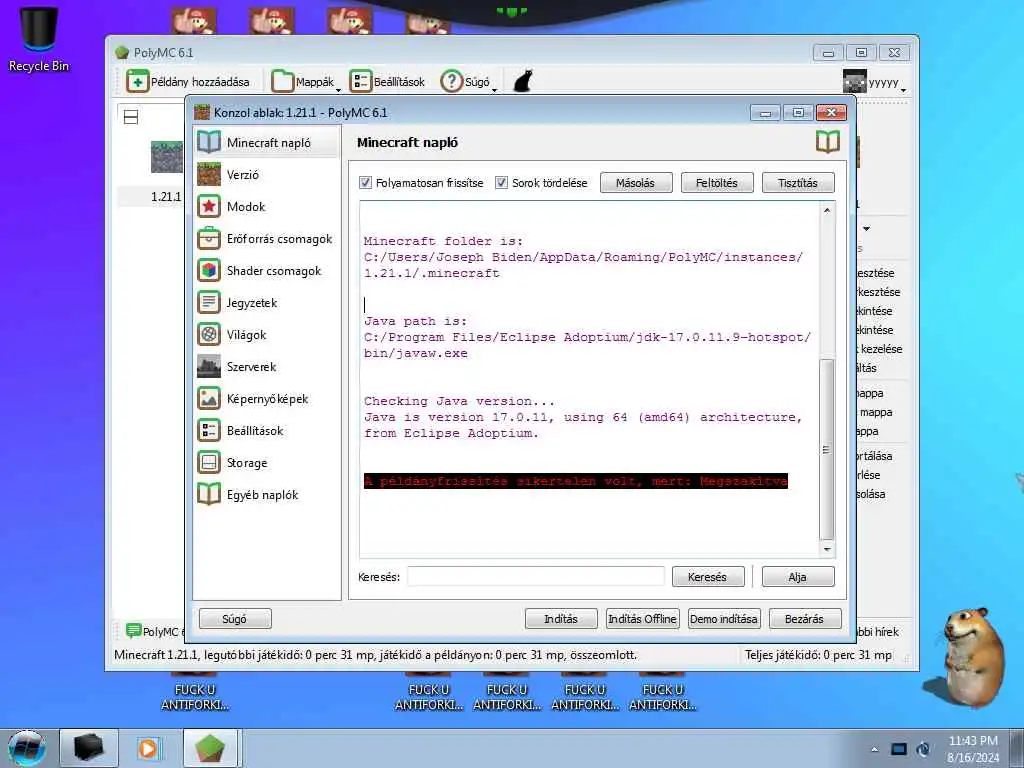This screenshot has height=768, width=1024.
Task: Click the green book icon at top right
Action: pyautogui.click(x=827, y=142)
